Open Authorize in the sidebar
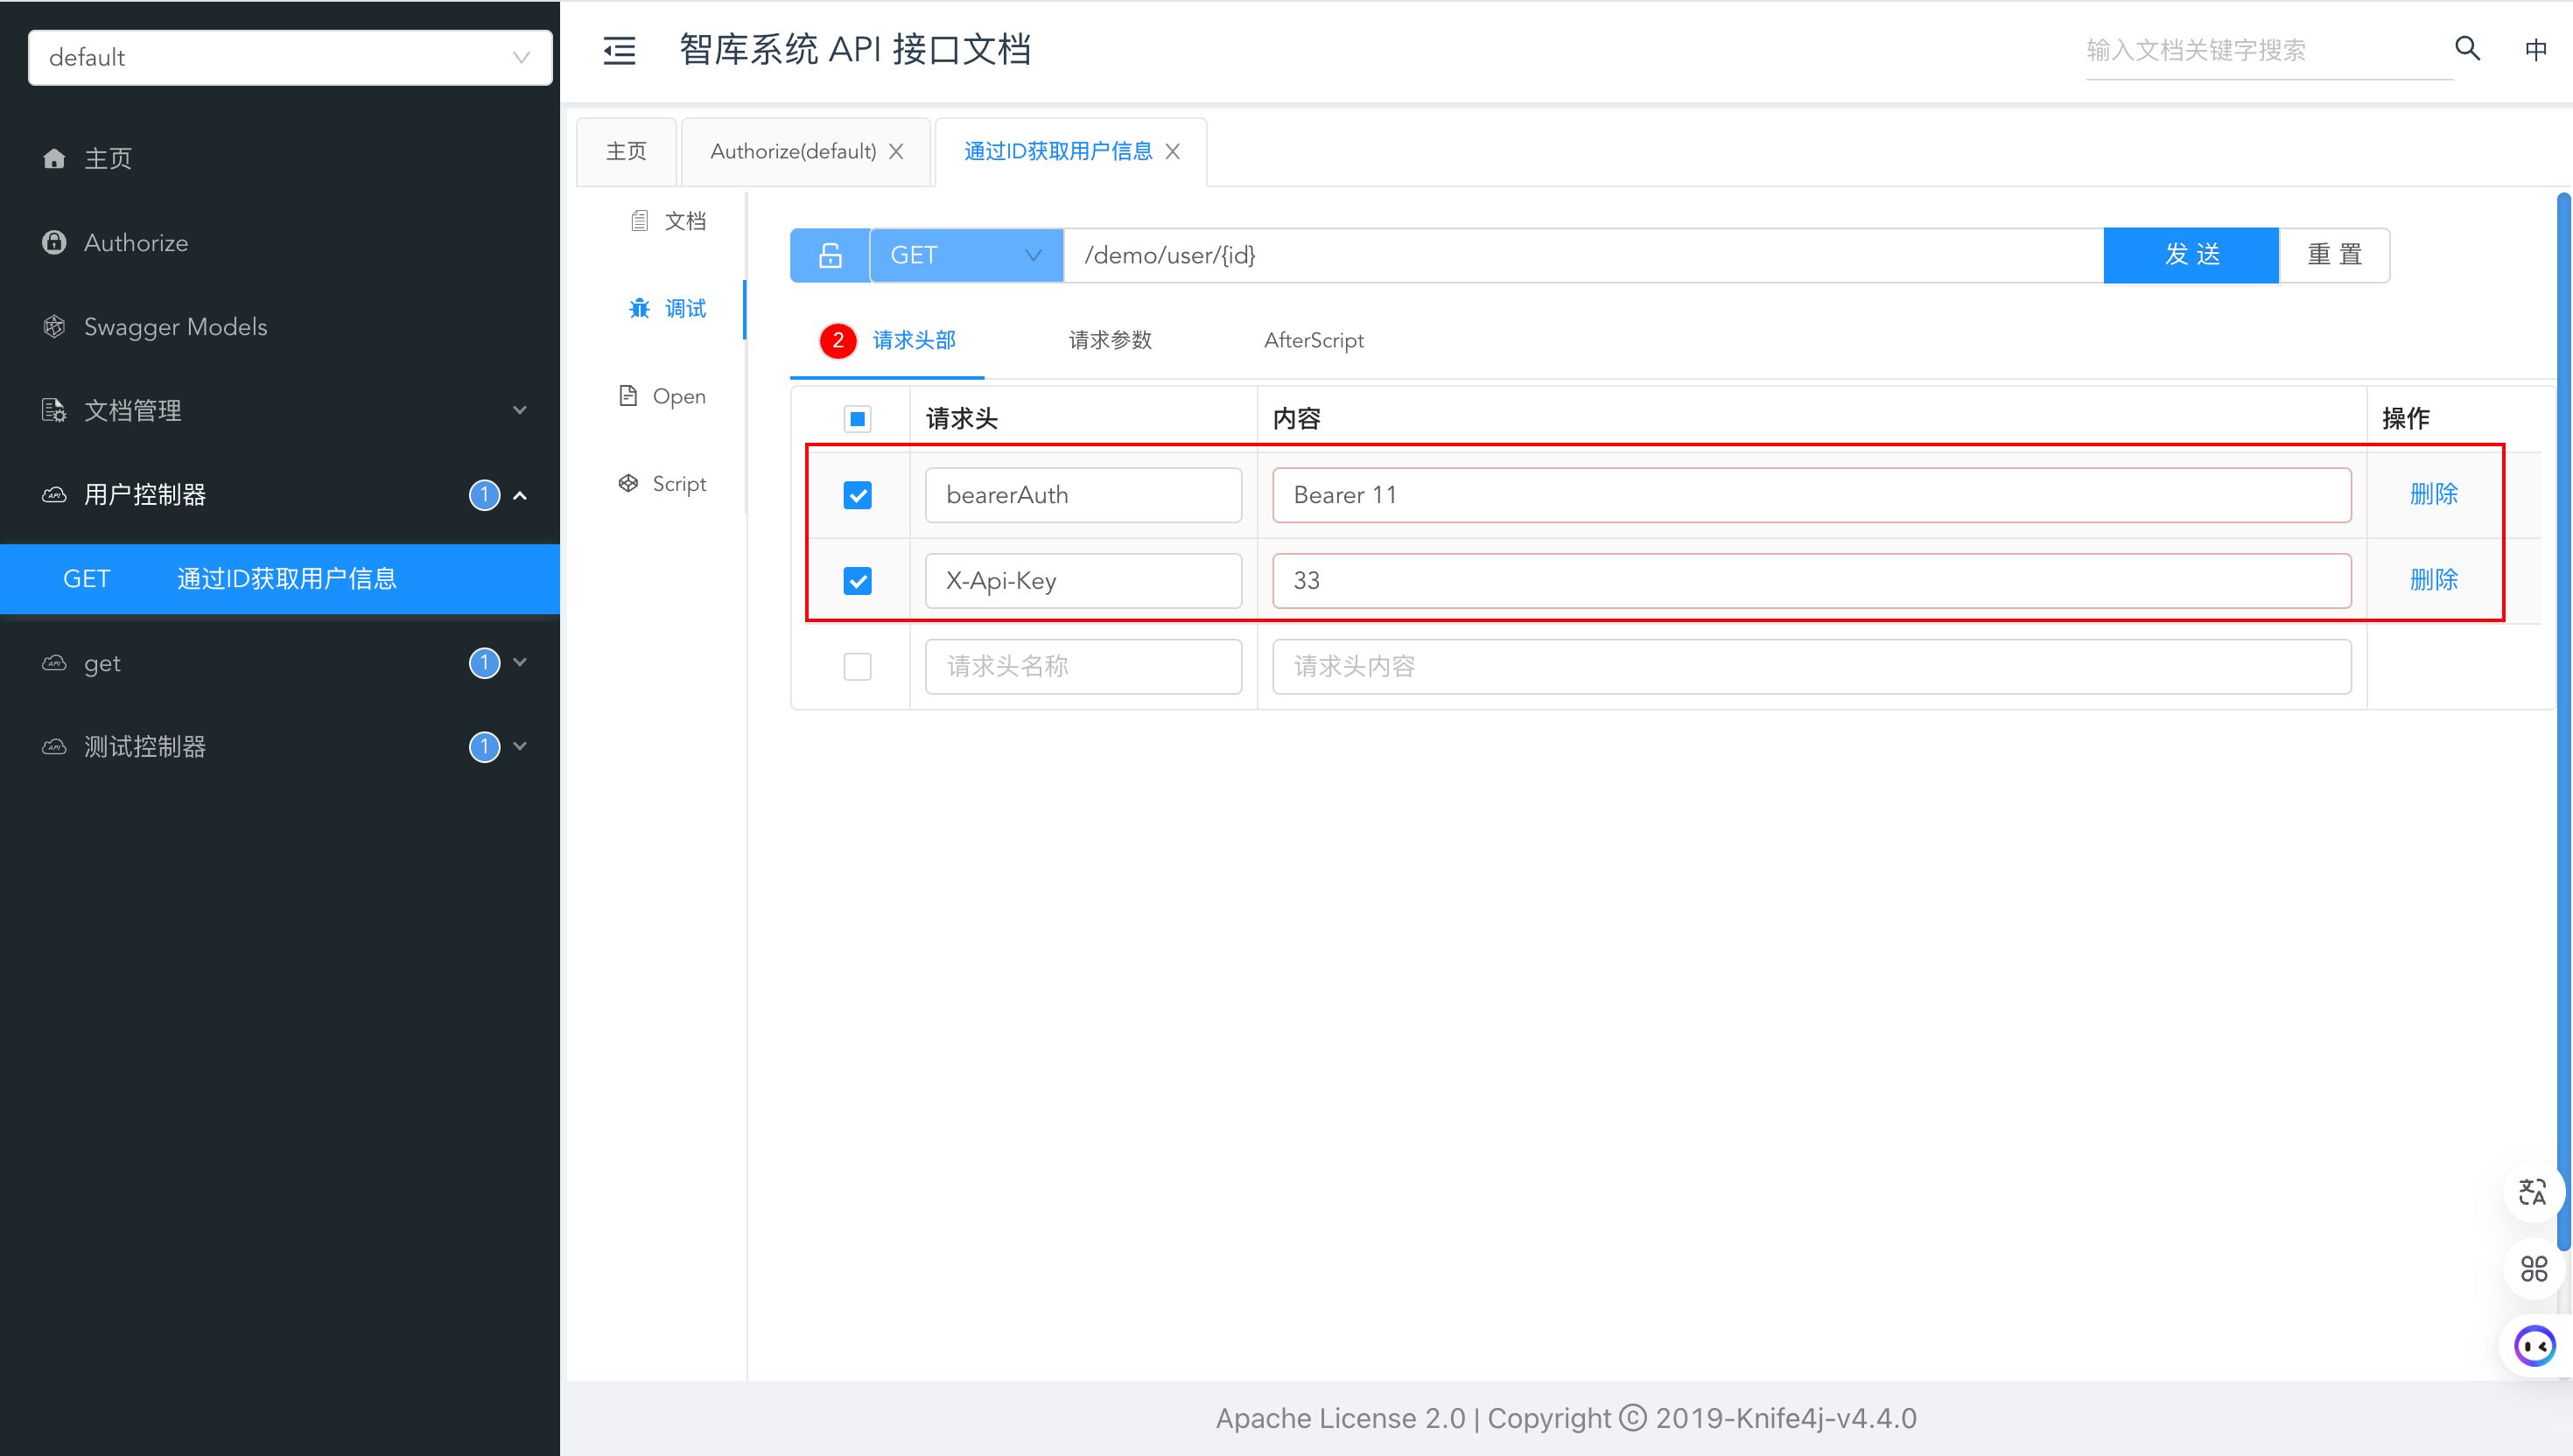2573x1456 pixels. pyautogui.click(x=280, y=242)
